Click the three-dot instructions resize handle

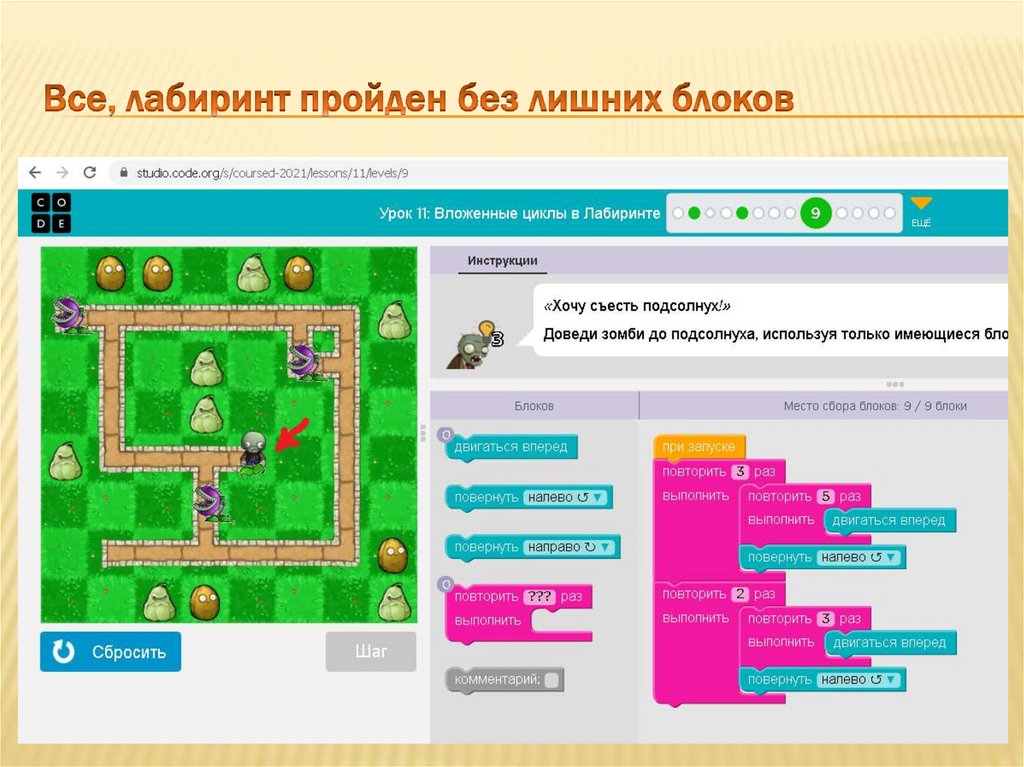895,384
